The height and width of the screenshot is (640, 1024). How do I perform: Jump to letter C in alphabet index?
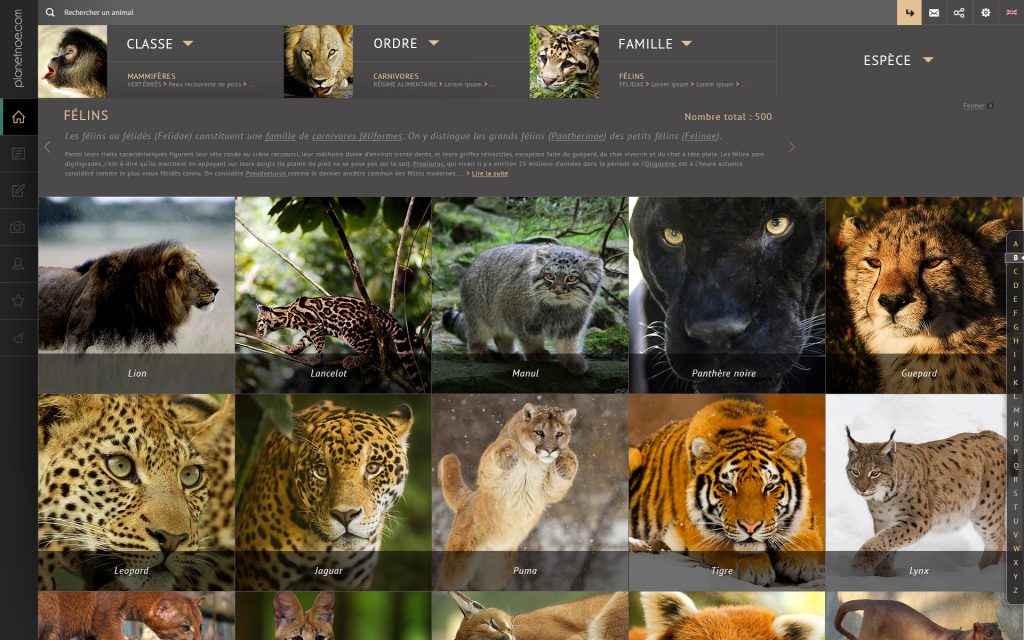(1016, 272)
